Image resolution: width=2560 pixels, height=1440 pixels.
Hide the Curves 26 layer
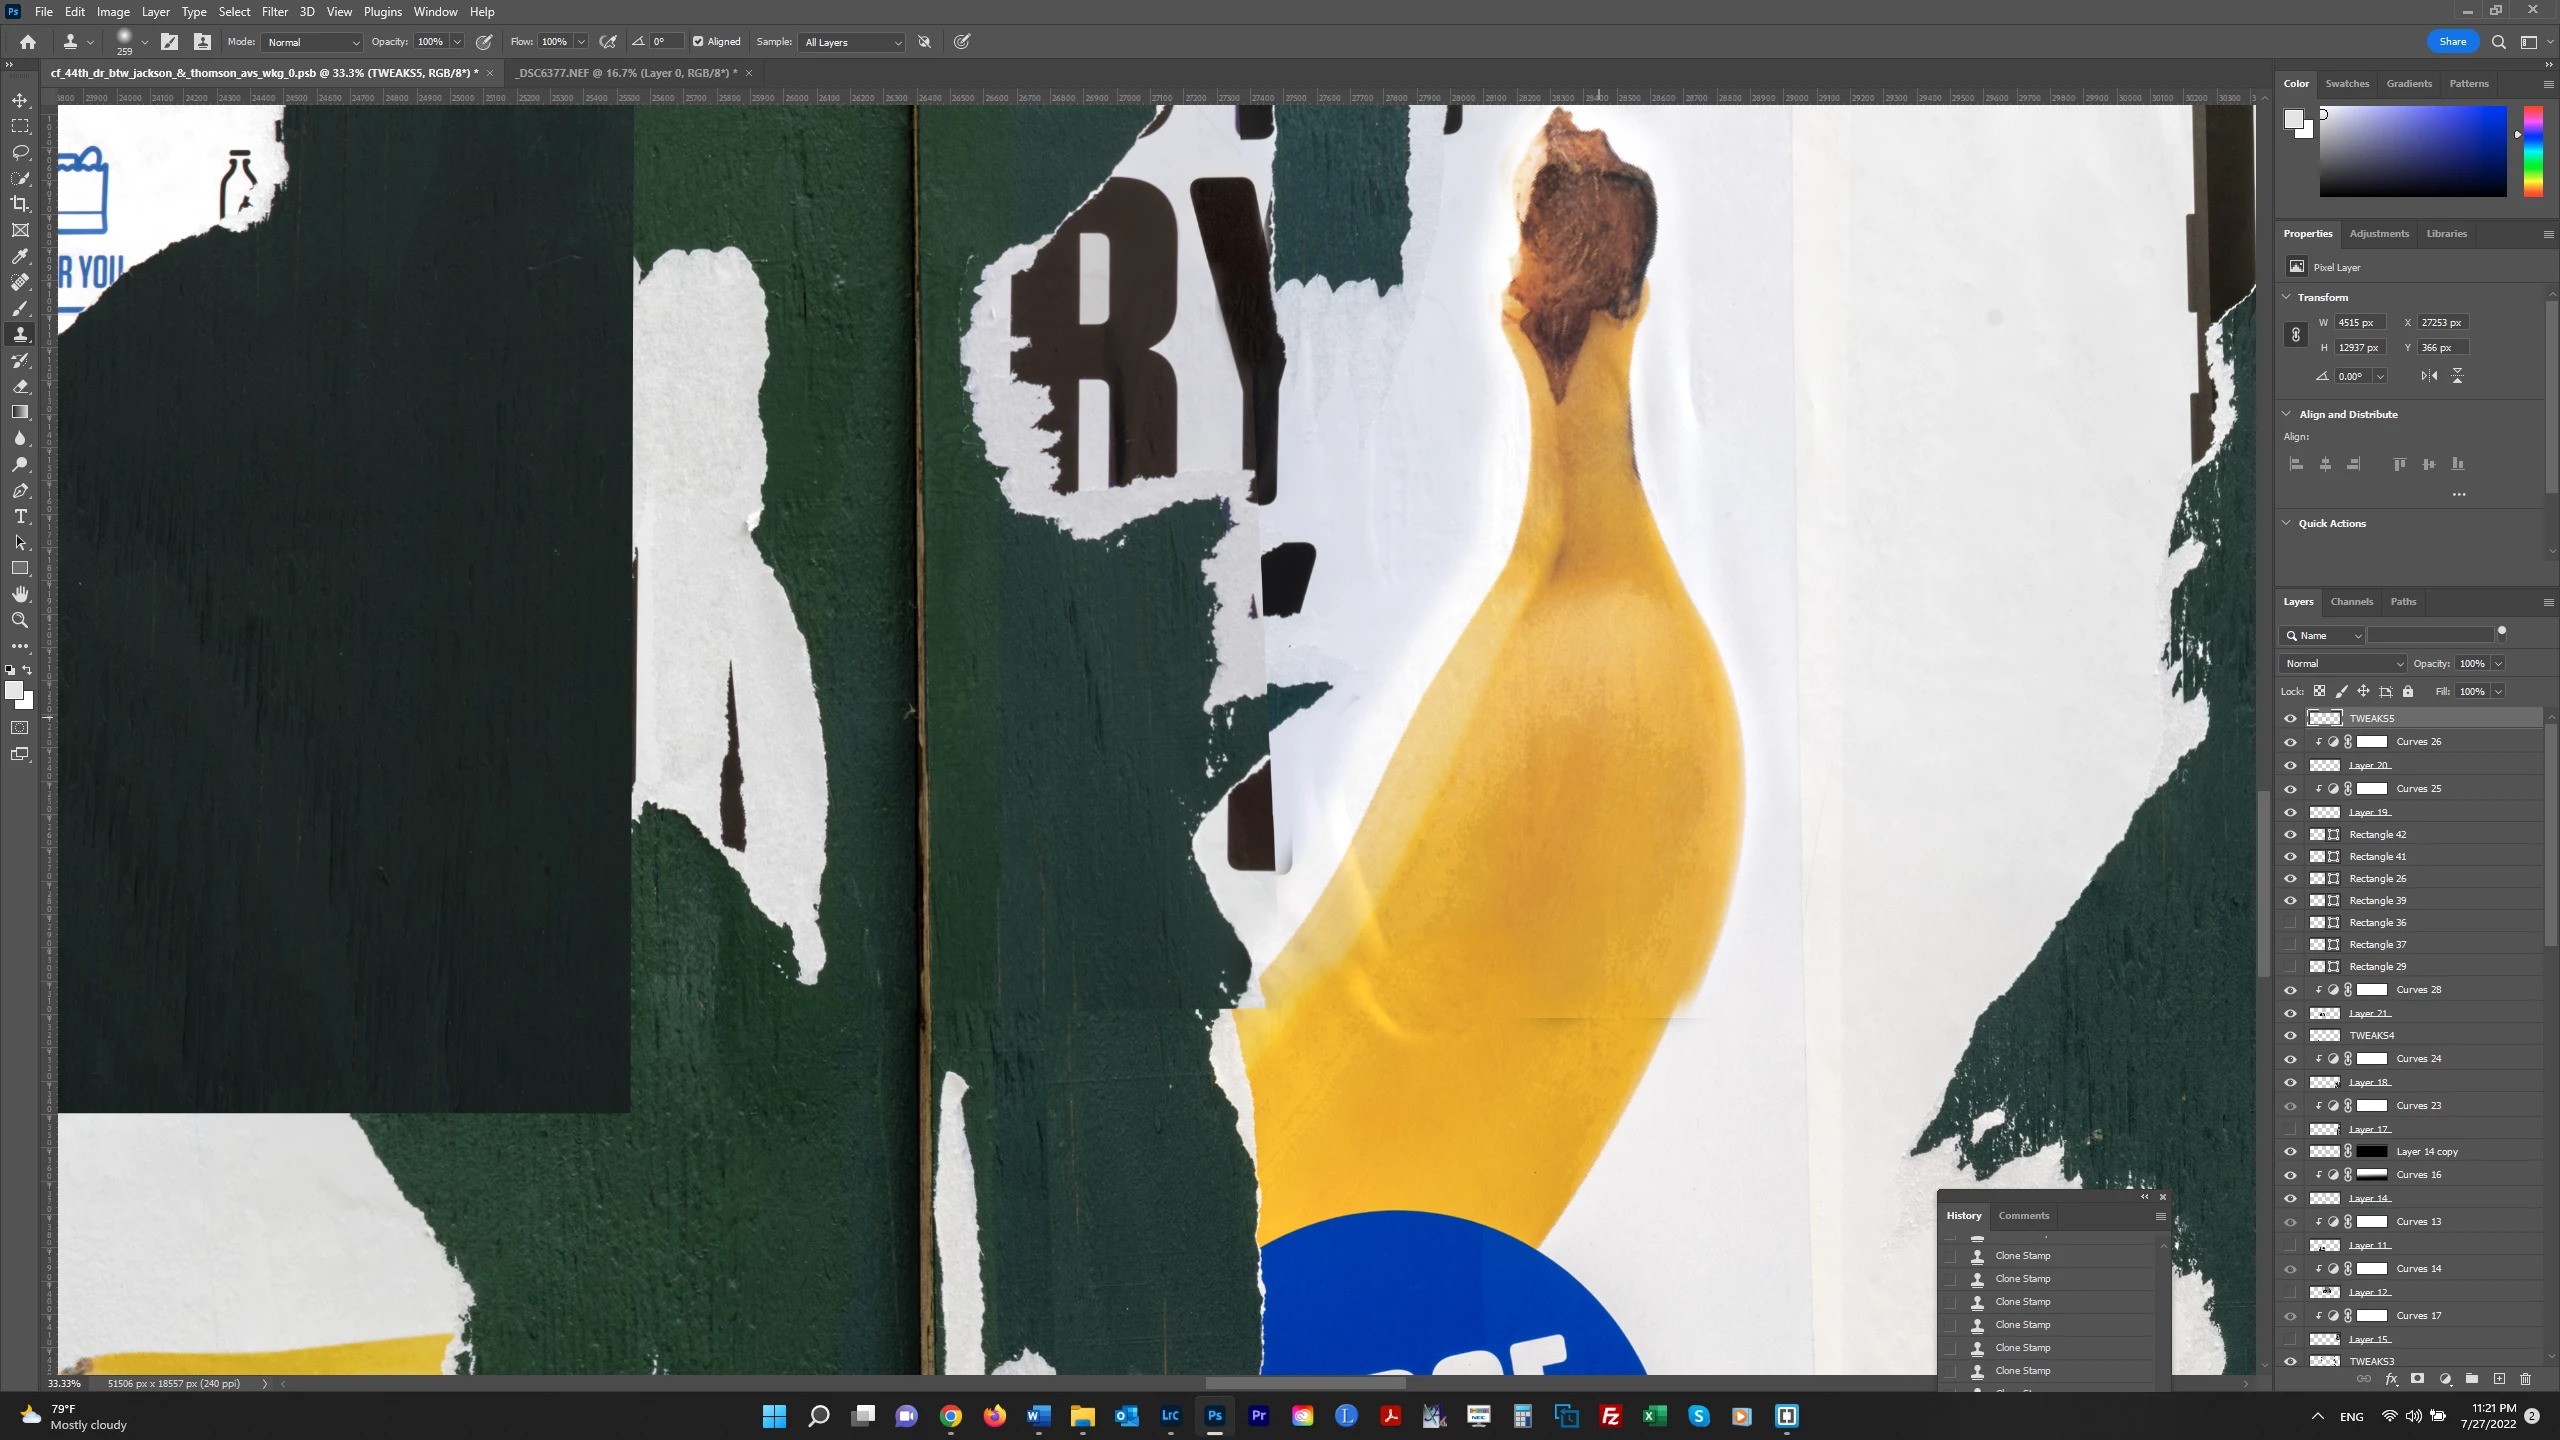click(x=2290, y=742)
